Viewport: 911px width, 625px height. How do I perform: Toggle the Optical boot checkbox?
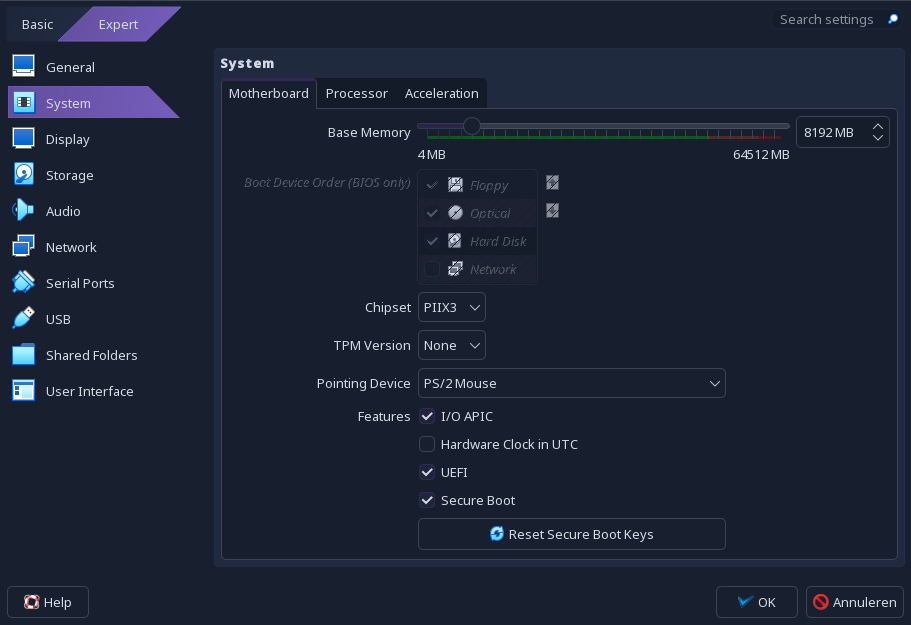pyautogui.click(x=432, y=213)
